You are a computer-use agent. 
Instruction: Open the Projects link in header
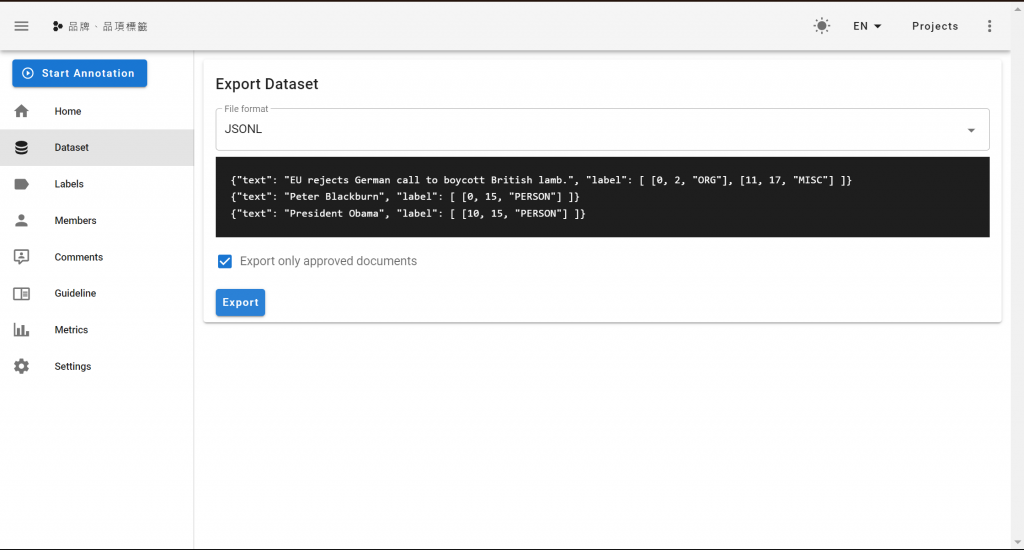[935, 26]
